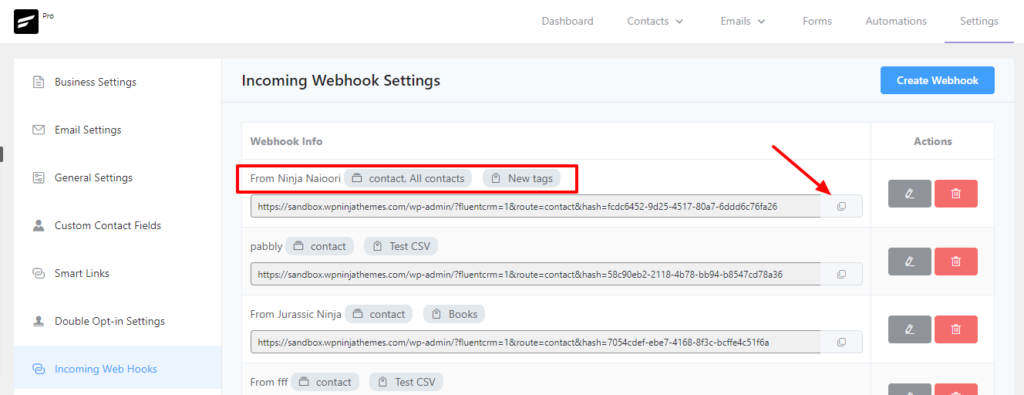Copy the pabbly webhook URL
The width and height of the screenshot is (1024, 395).
click(x=841, y=274)
